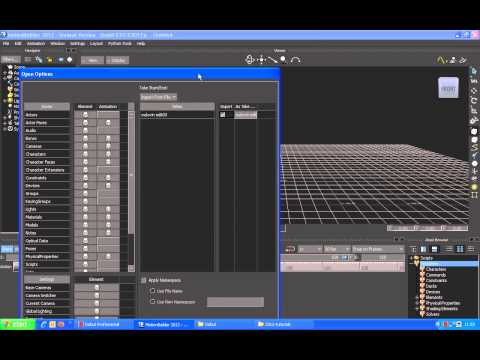This screenshot has height=360, width=480.
Task: Select the Use New Namespace radio option
Action: pos(152,302)
